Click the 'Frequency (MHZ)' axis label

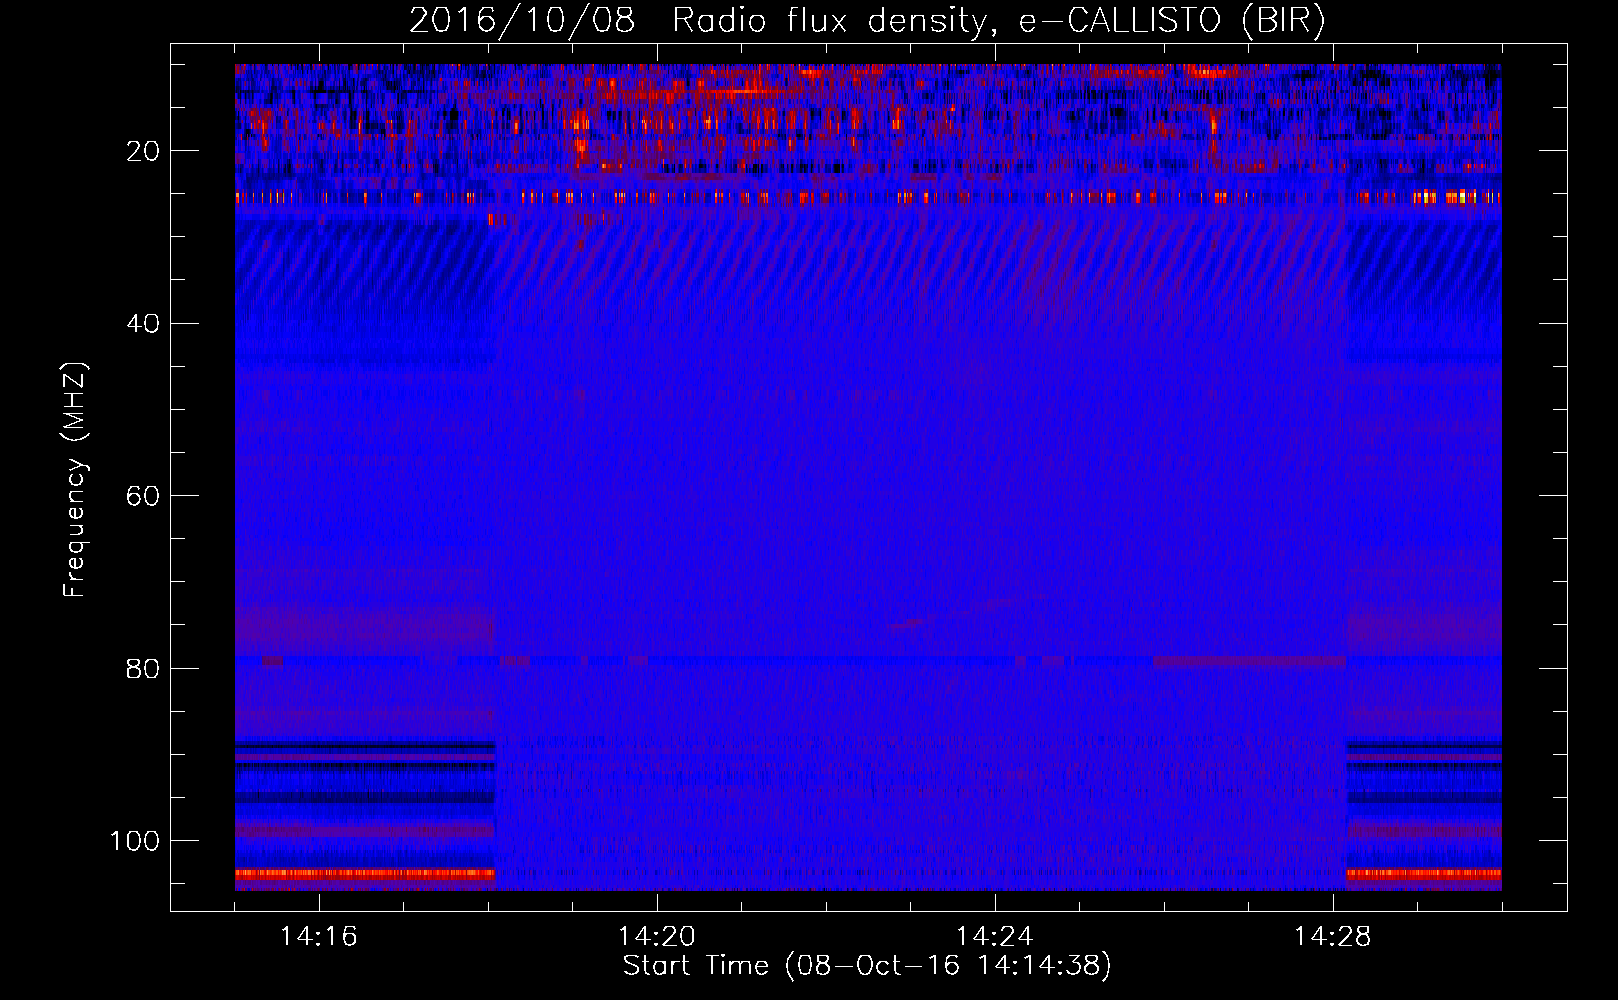tap(75, 479)
